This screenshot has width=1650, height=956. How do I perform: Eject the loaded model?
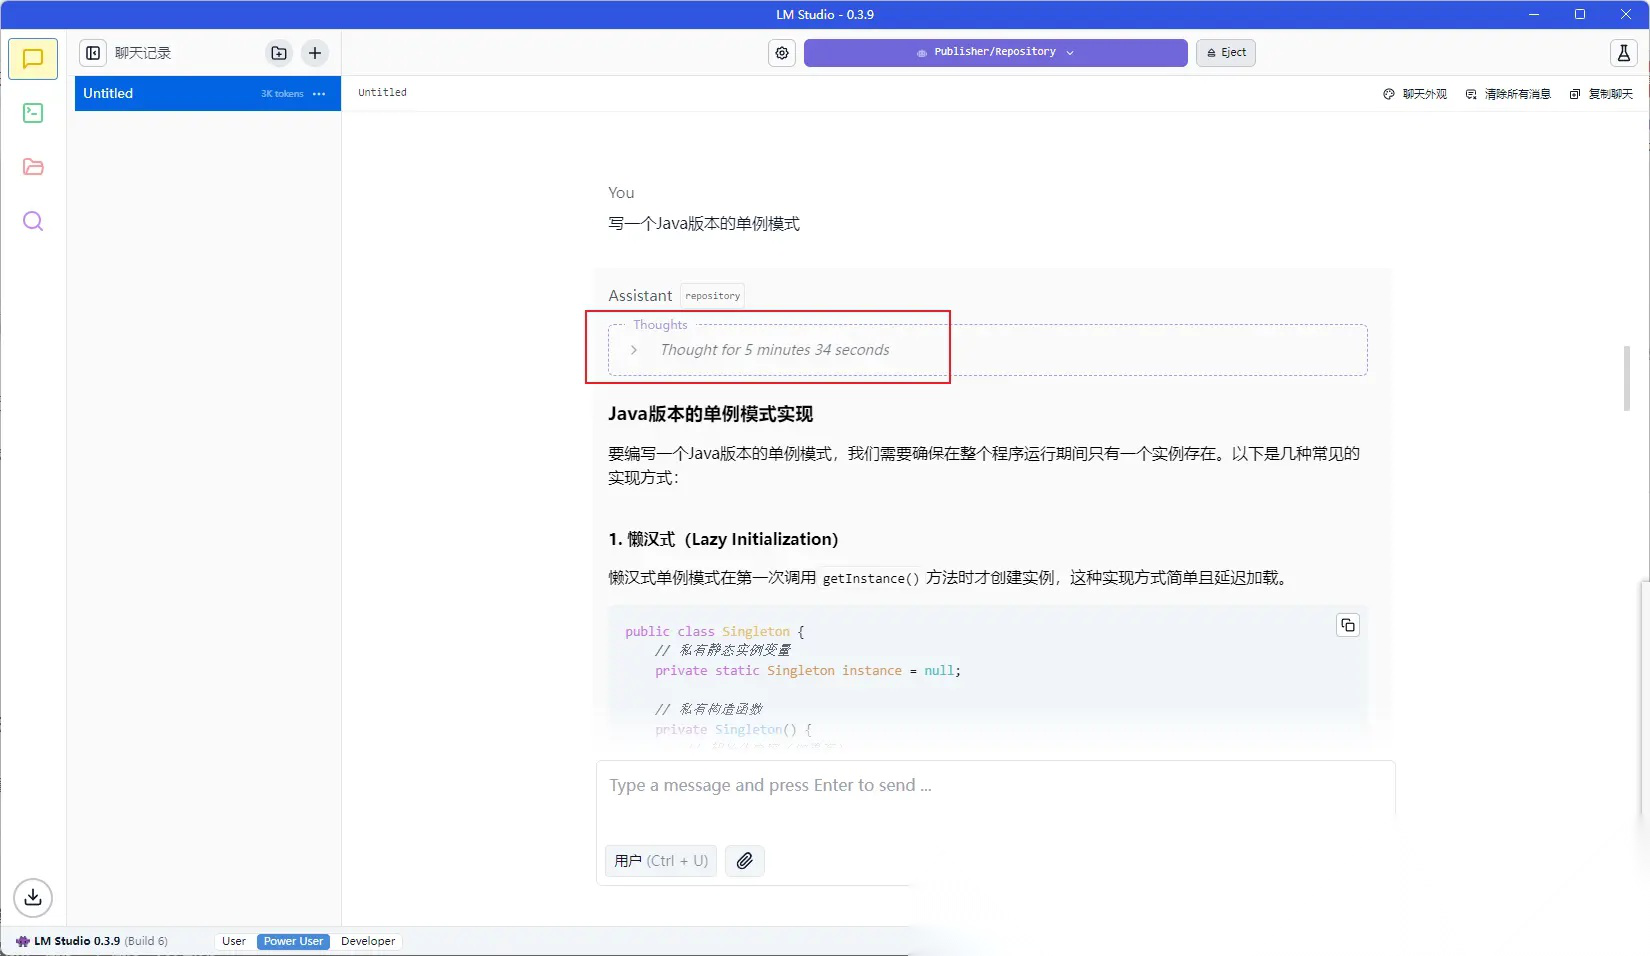1226,52
